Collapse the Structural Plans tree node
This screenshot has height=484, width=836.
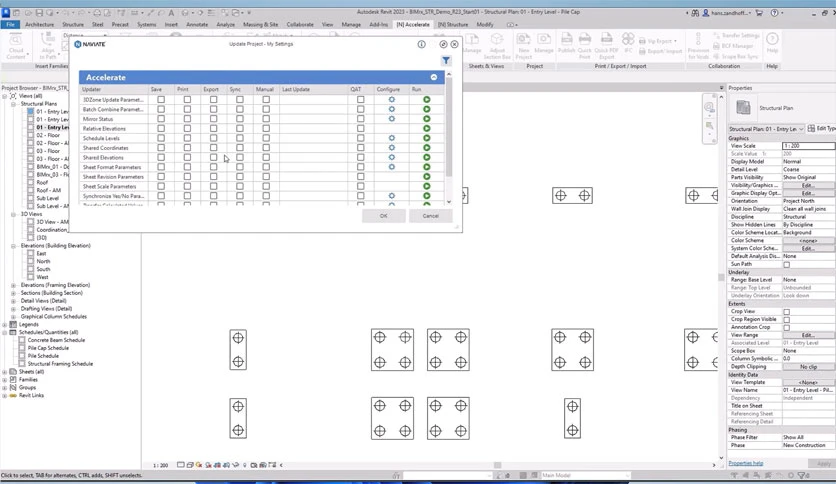click(x=13, y=104)
